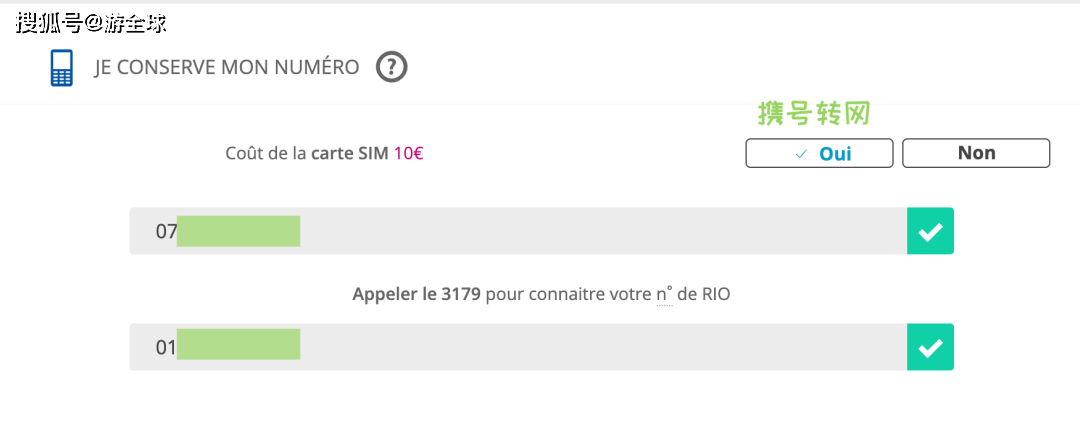Click the bold Appeler le 3179 text
Screen dimensions: 1080x426
[x=417, y=295]
